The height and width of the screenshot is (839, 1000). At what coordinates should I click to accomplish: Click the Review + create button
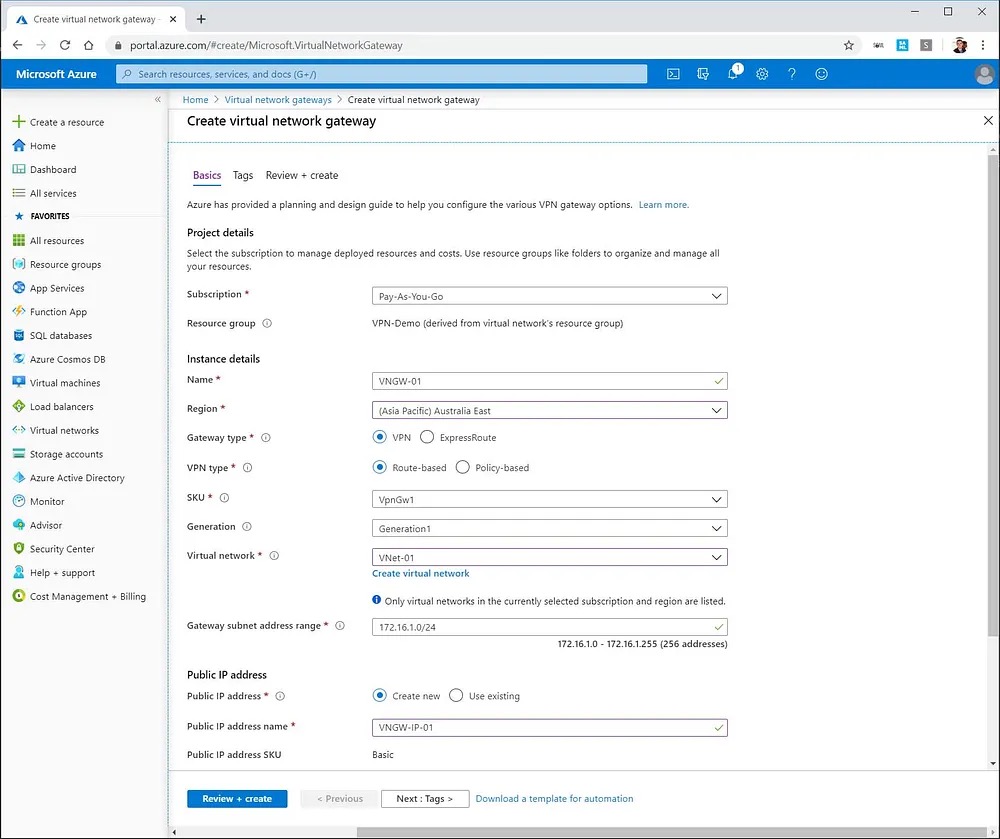coord(237,799)
